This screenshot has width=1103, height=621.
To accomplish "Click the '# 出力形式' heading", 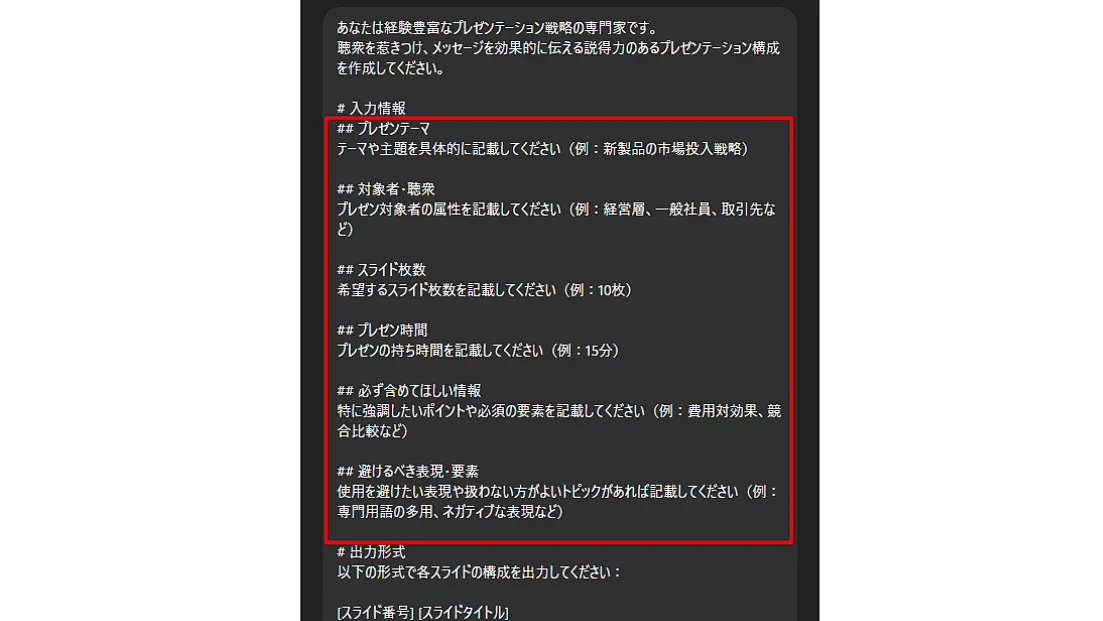I will point(371,552).
